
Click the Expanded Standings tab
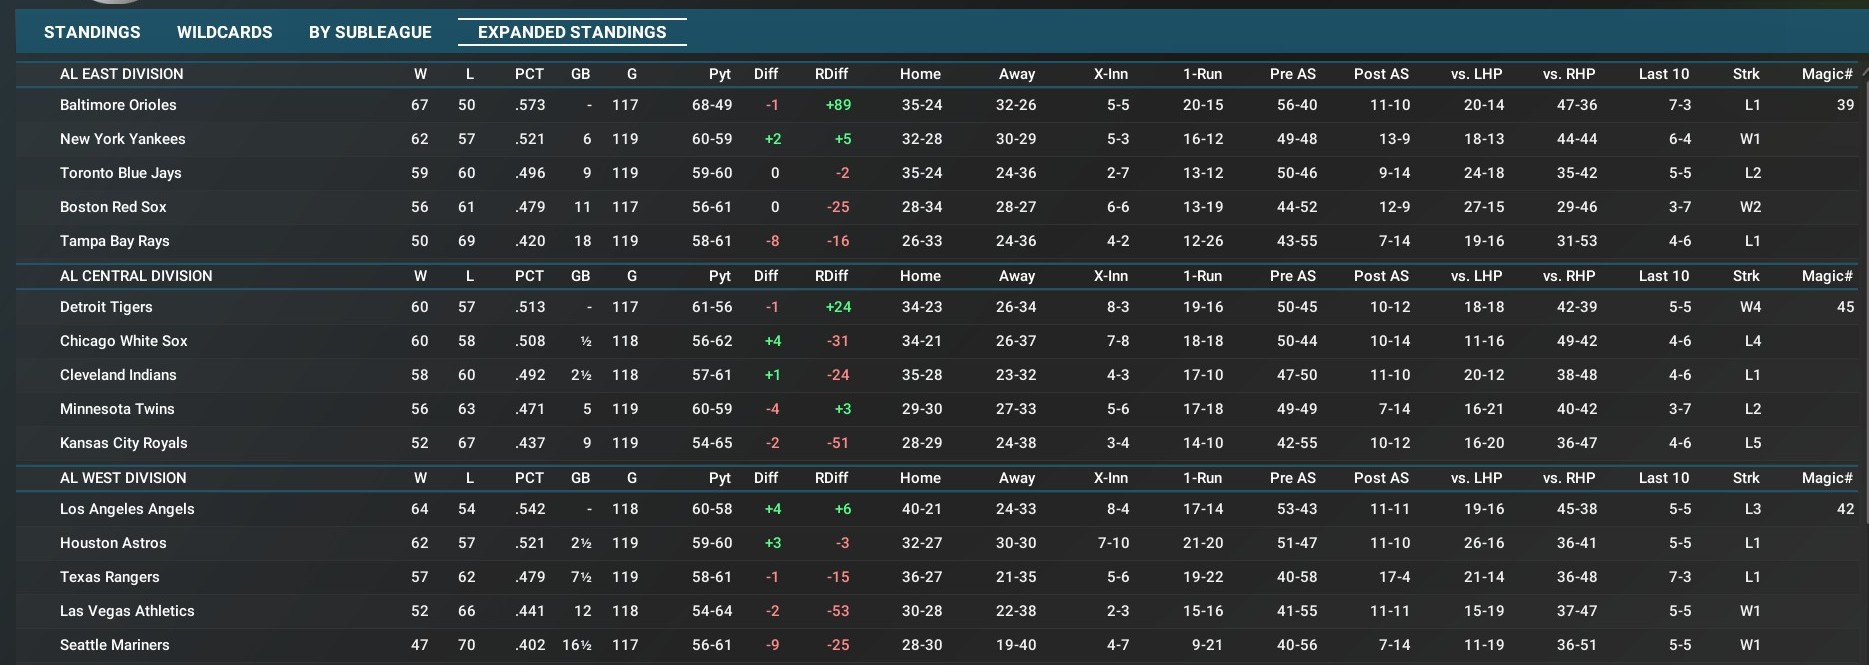(x=572, y=32)
